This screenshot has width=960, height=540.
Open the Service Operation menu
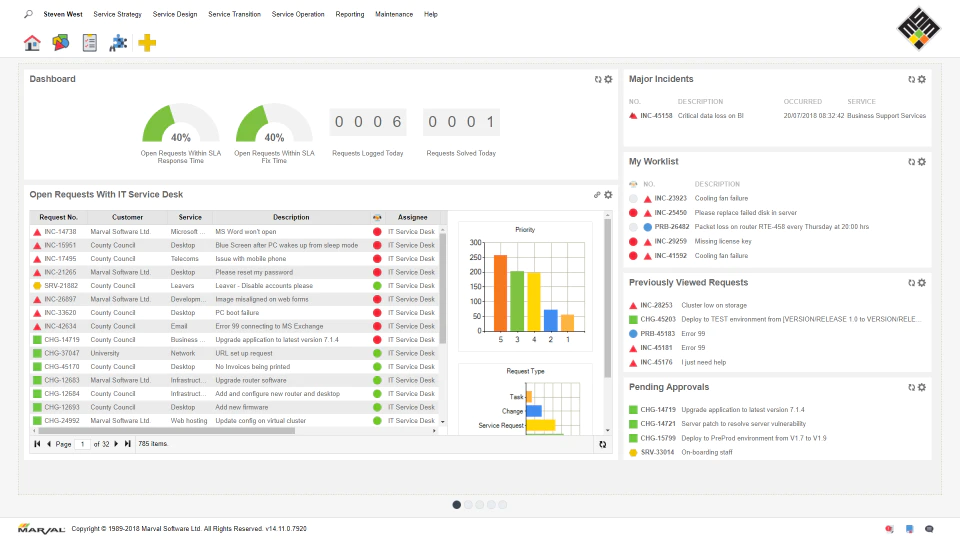point(298,14)
